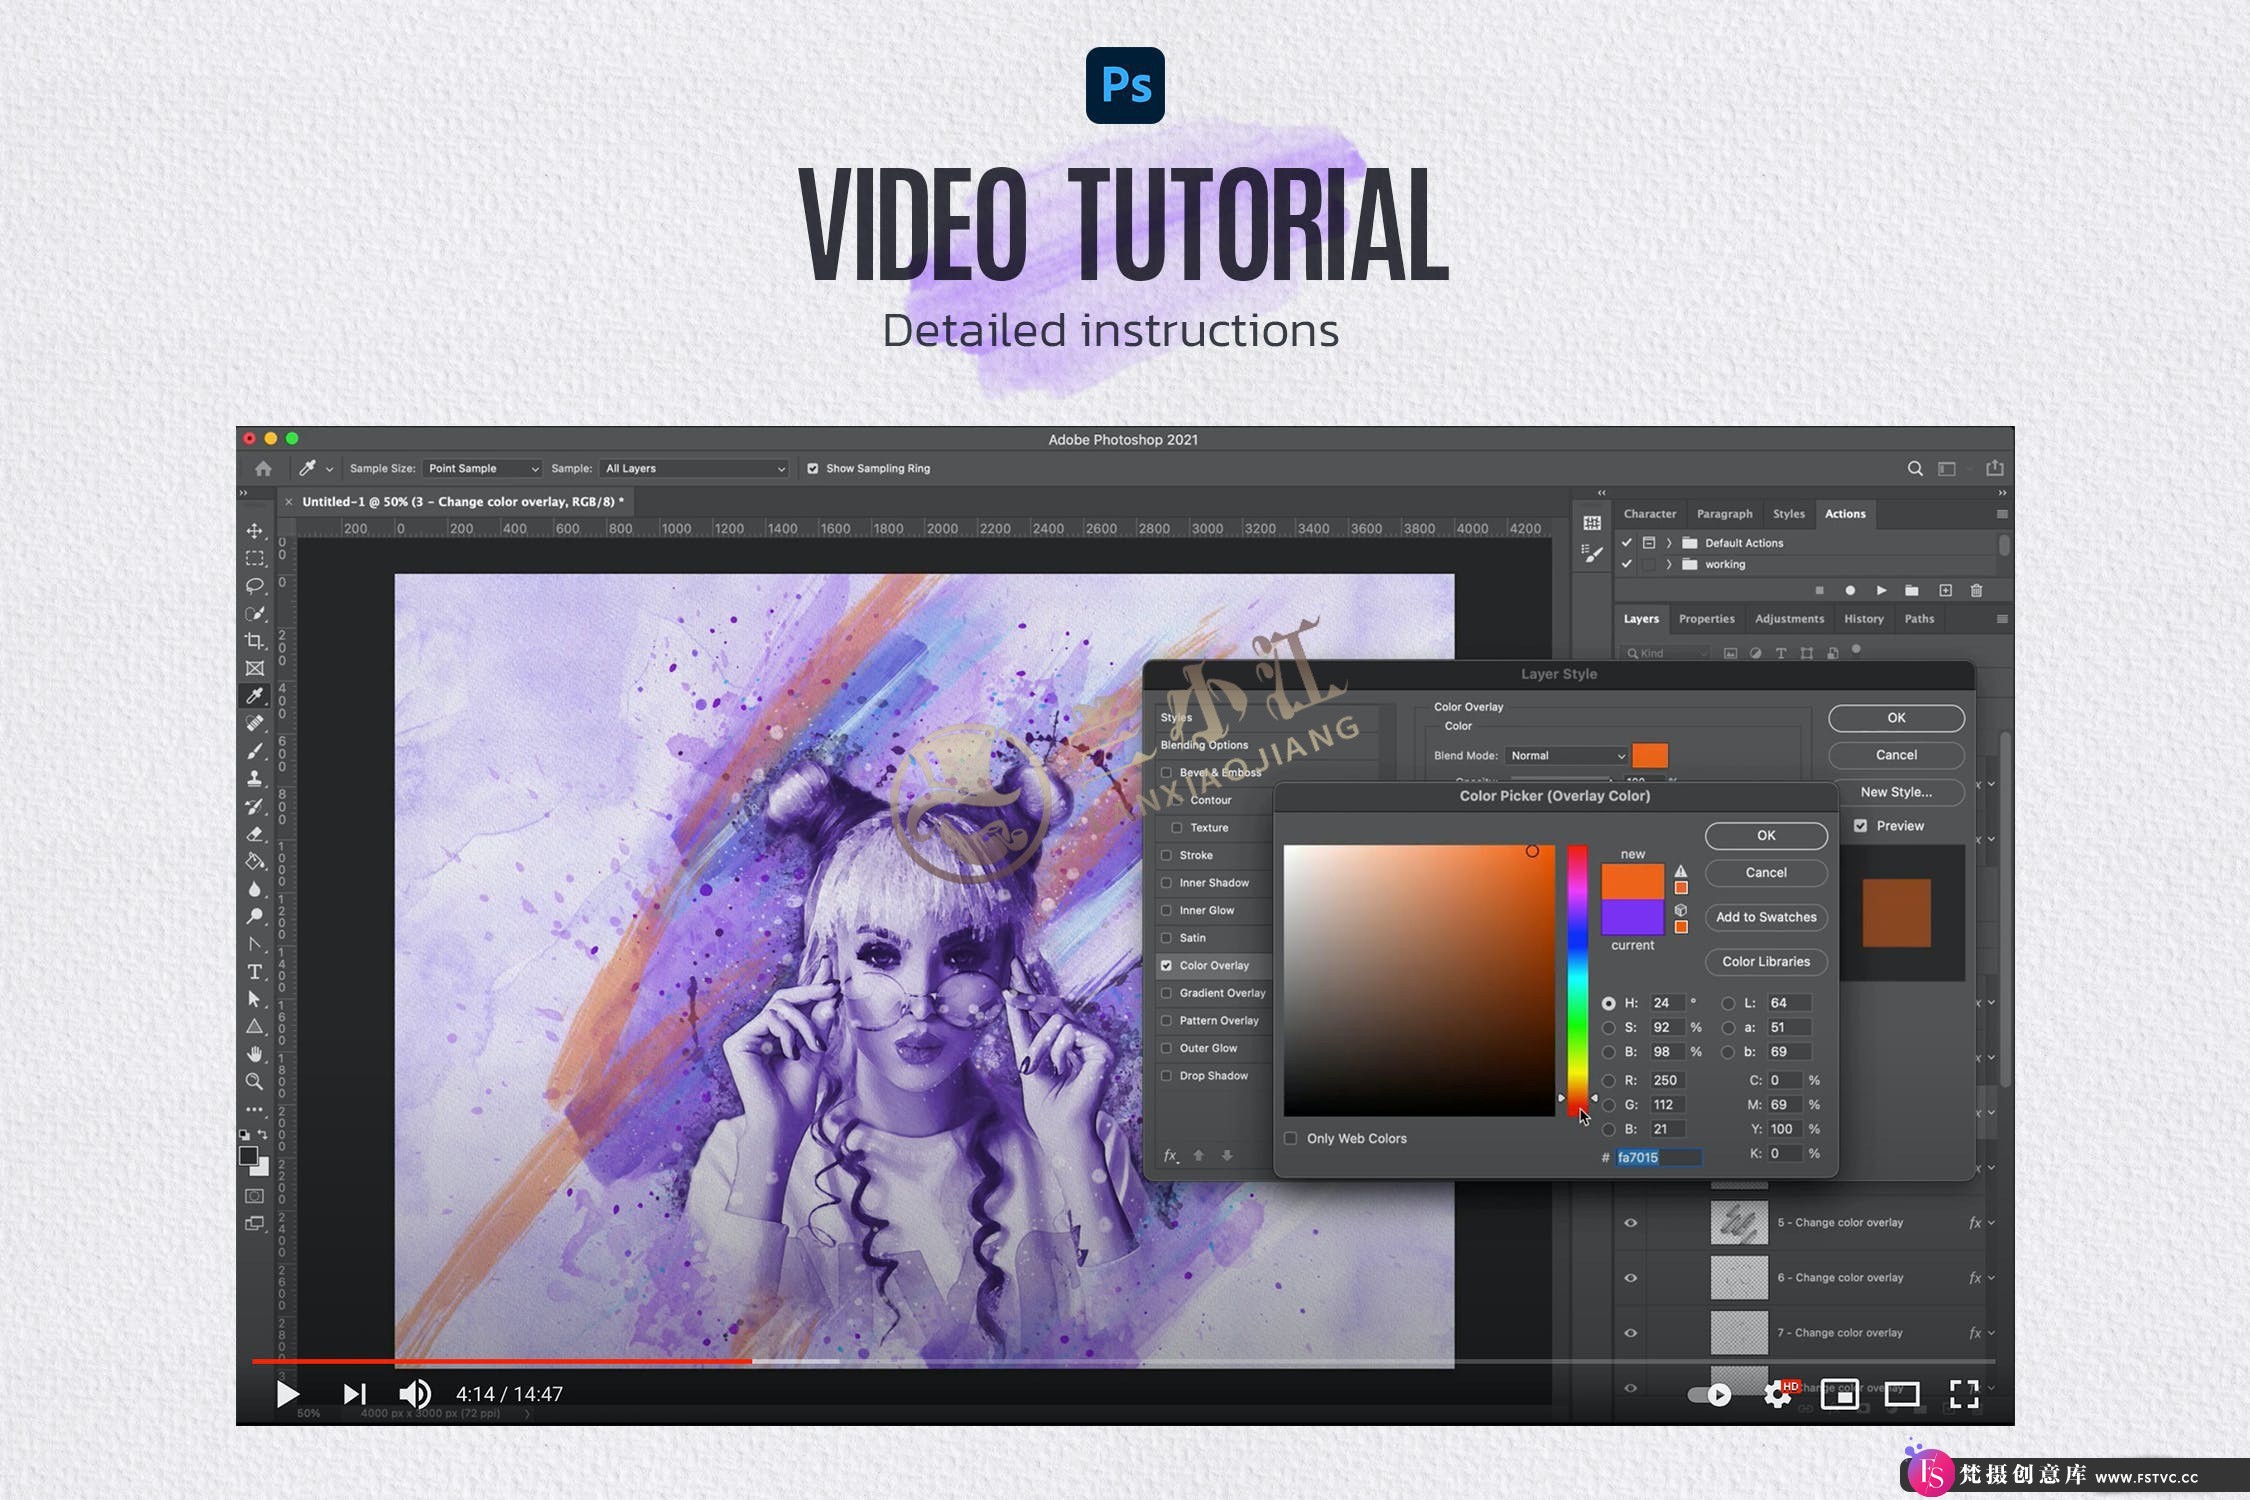
Task: Select the Lasso tool
Action: click(255, 585)
